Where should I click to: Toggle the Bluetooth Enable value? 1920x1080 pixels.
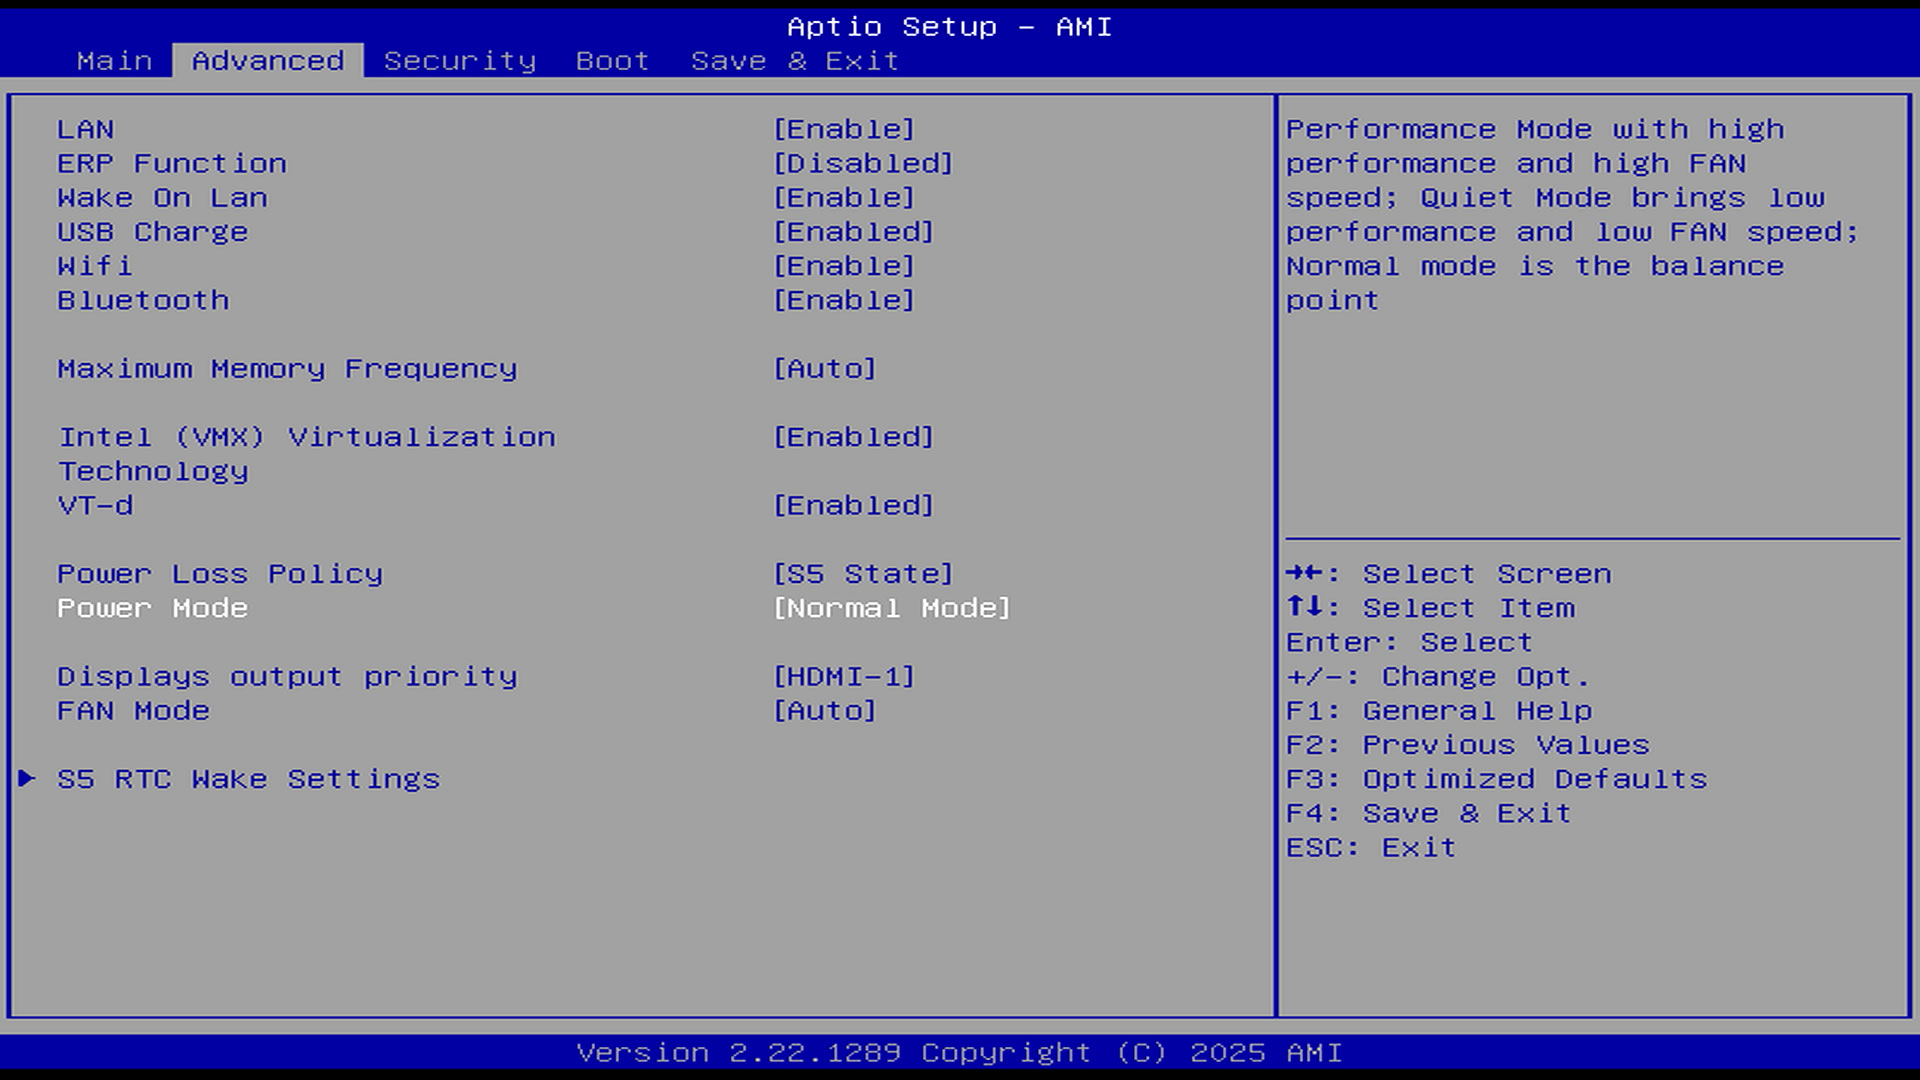tap(843, 300)
